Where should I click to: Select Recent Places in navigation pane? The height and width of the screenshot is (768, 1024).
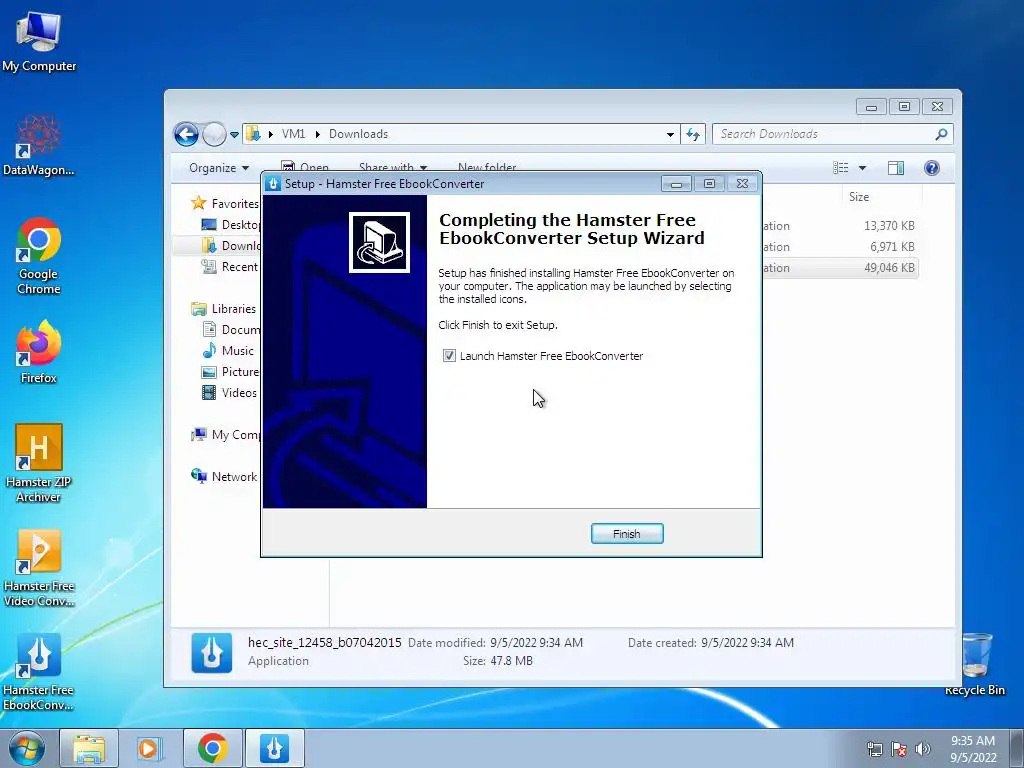[230, 266]
